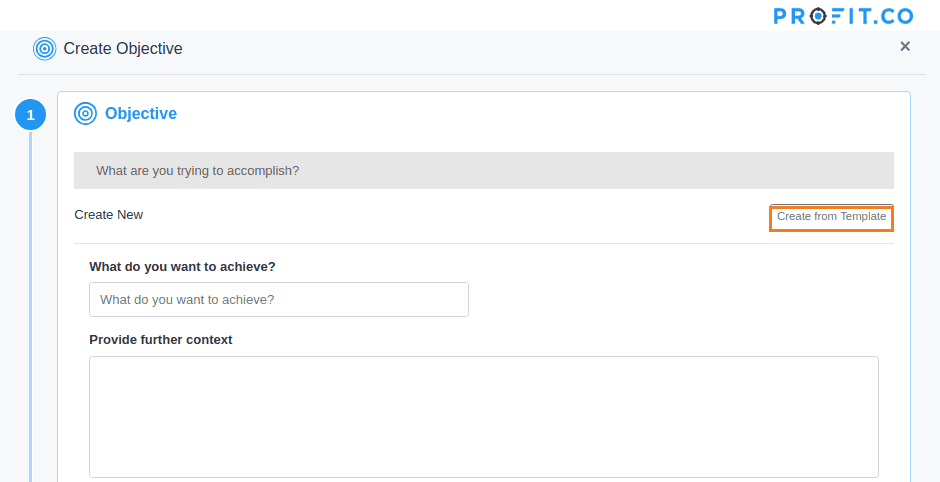This screenshot has height=482, width=940.
Task: Click the target icon beside Create Objective title
Action: (x=44, y=49)
